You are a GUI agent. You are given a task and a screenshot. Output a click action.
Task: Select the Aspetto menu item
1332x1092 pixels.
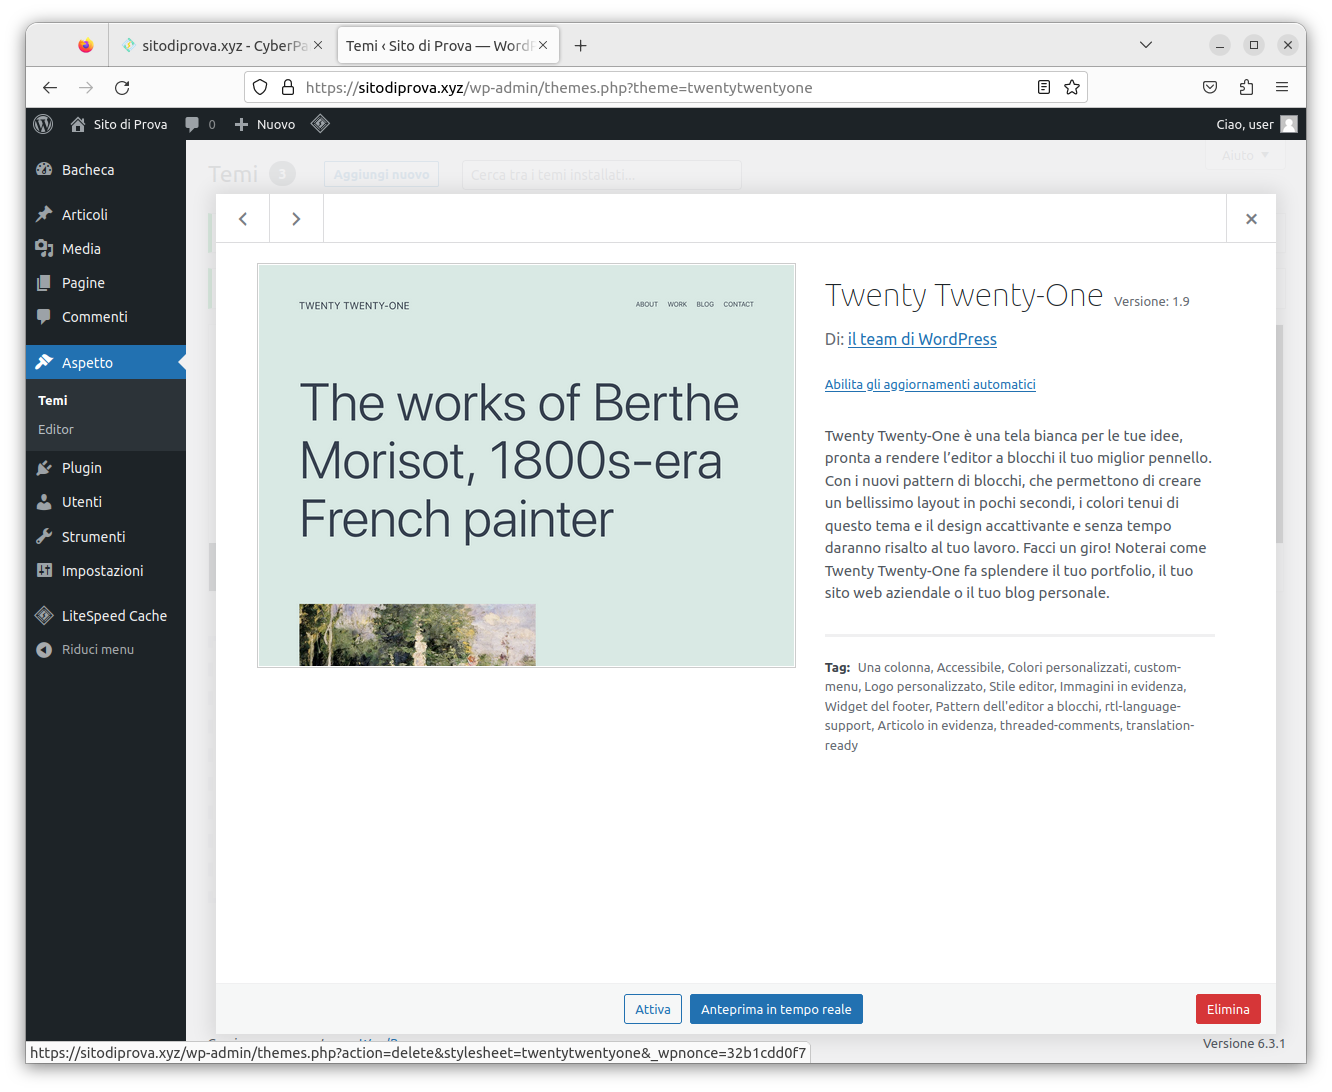pos(106,362)
